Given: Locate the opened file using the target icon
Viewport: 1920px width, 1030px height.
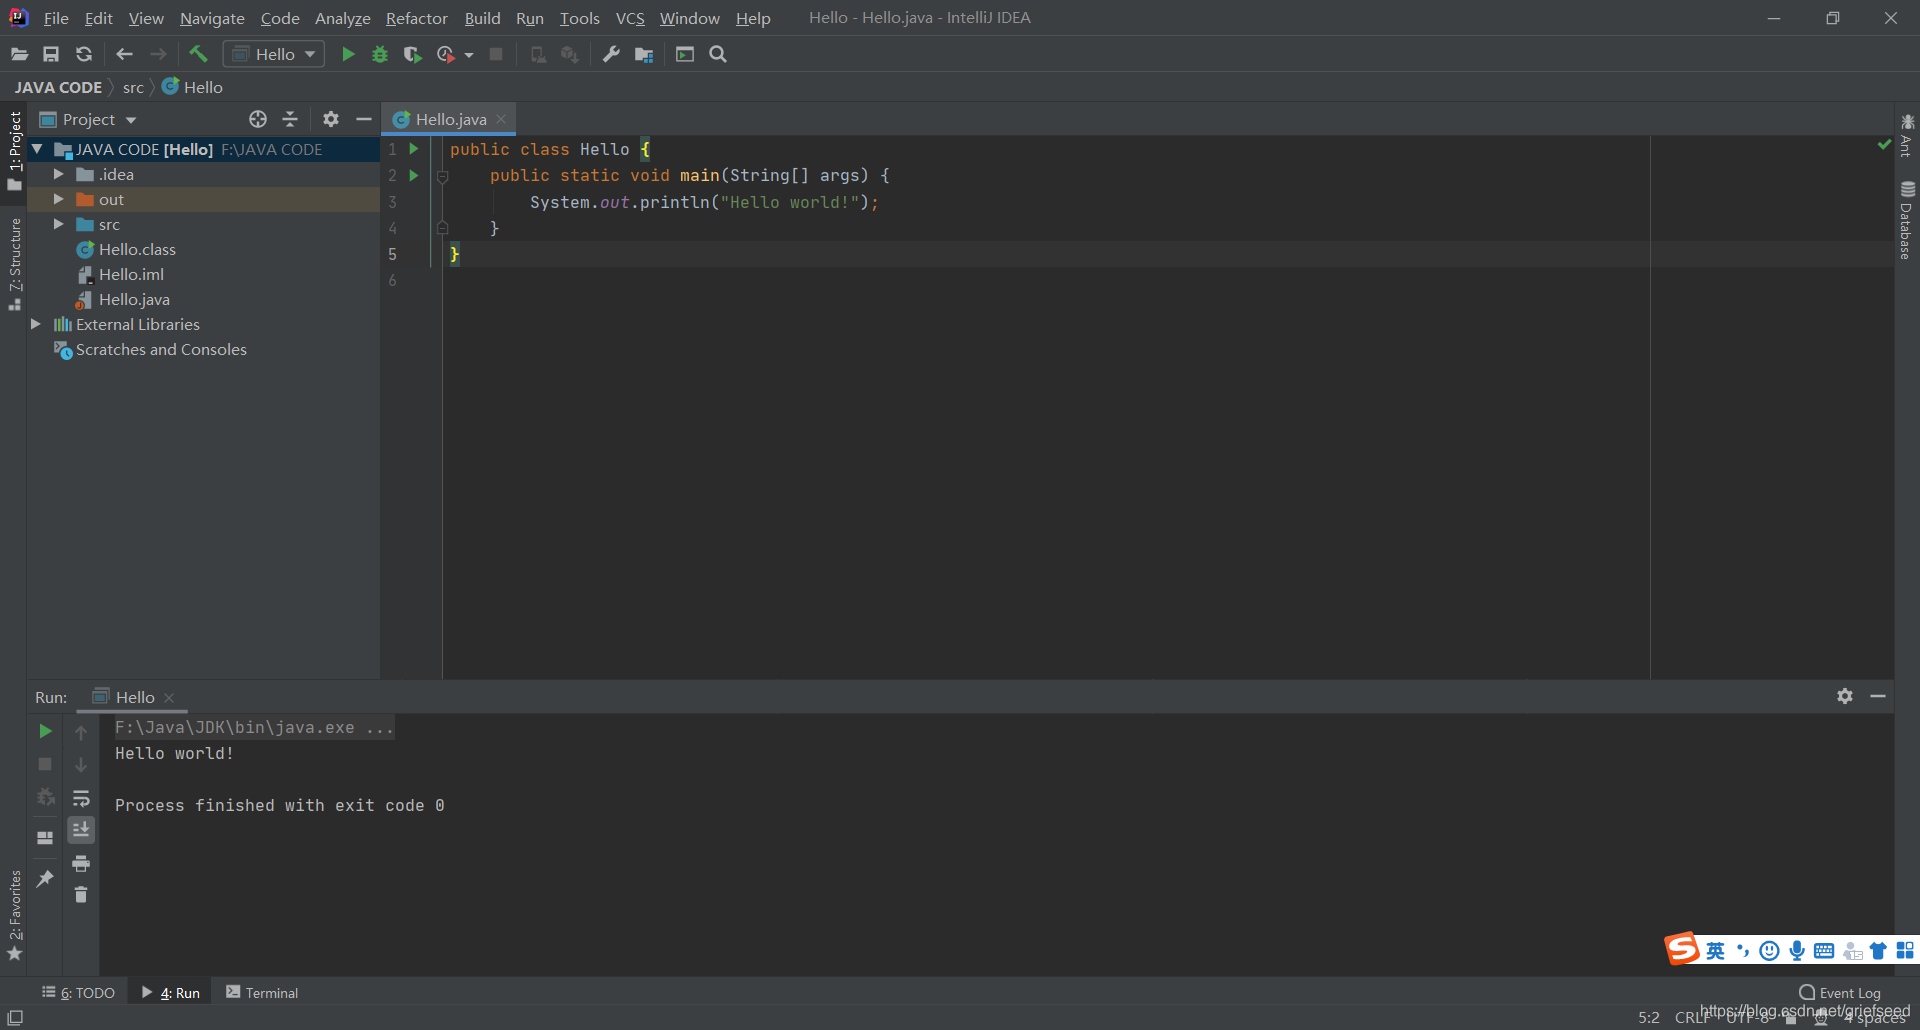Looking at the screenshot, I should coord(258,119).
